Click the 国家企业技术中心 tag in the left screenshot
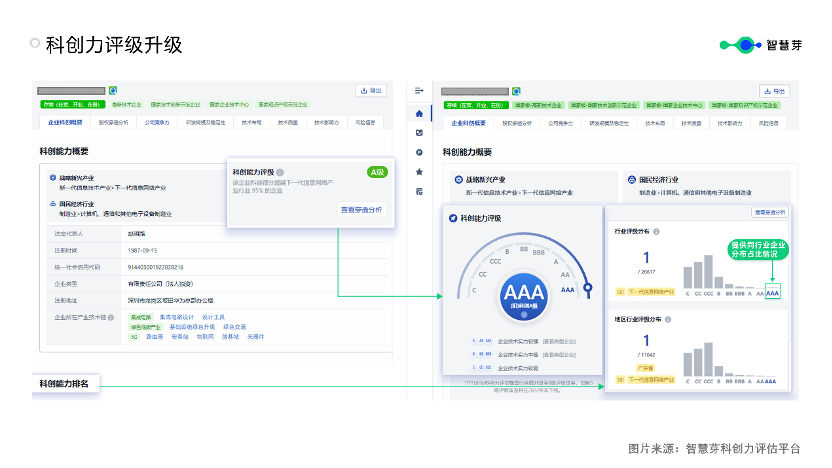This screenshot has width=832, height=468. point(229,105)
